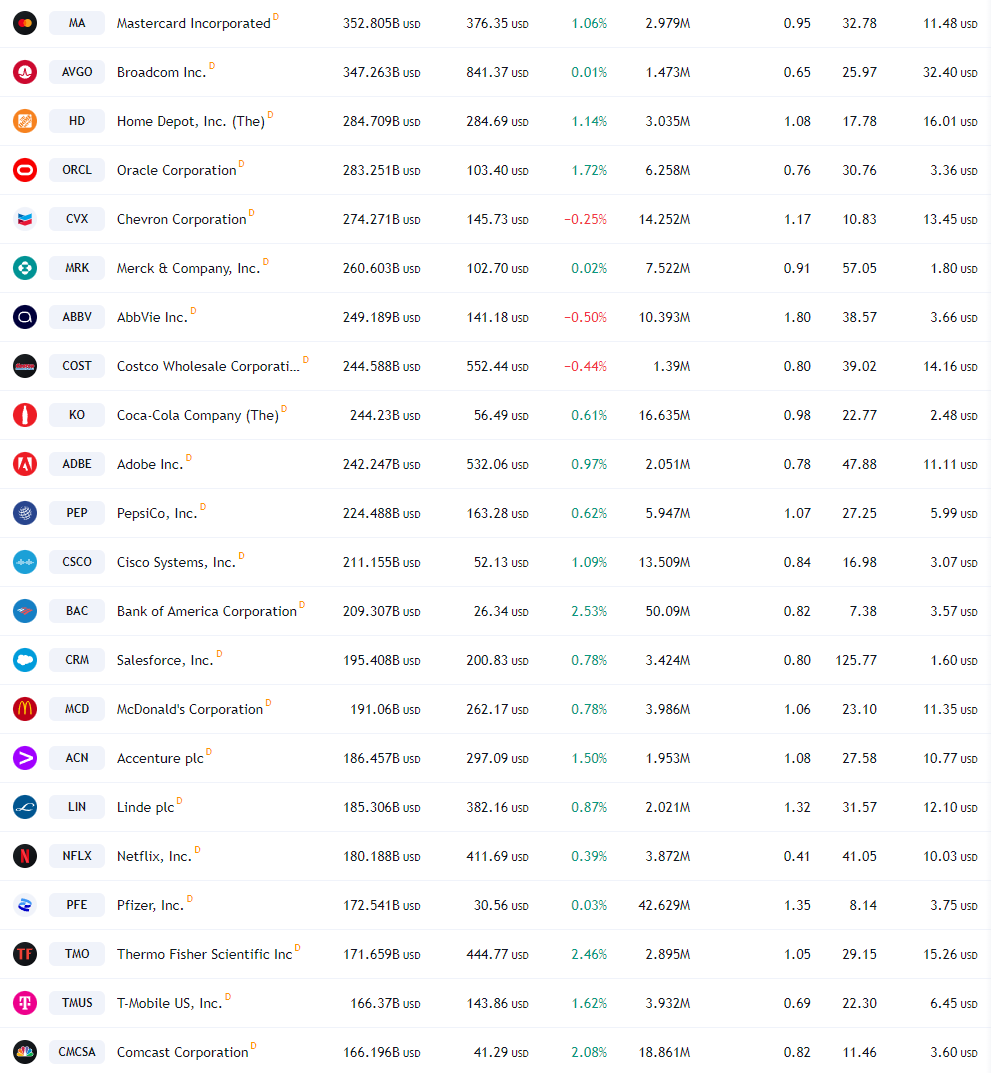Open Pfizer, Inc. company link
This screenshot has height=1073, width=991.
[x=151, y=905]
